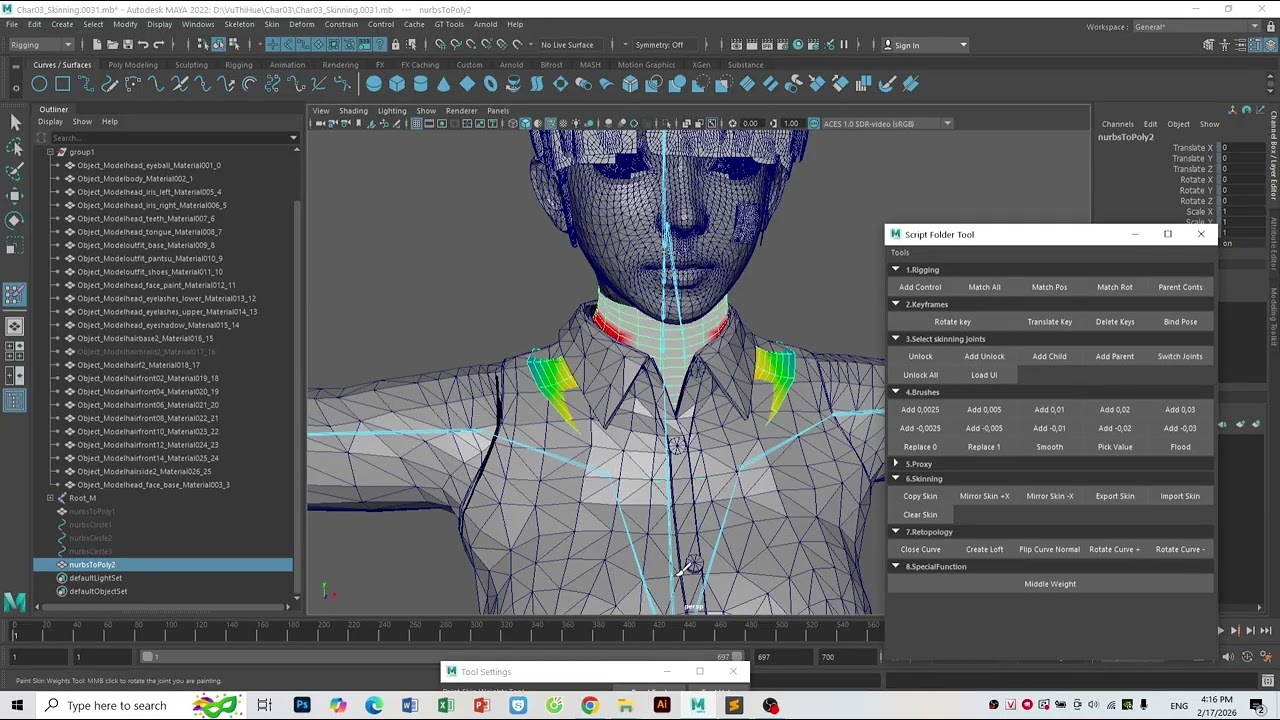This screenshot has width=1280, height=720.
Task: Create a polygon cube from the shelf
Action: coord(397,84)
